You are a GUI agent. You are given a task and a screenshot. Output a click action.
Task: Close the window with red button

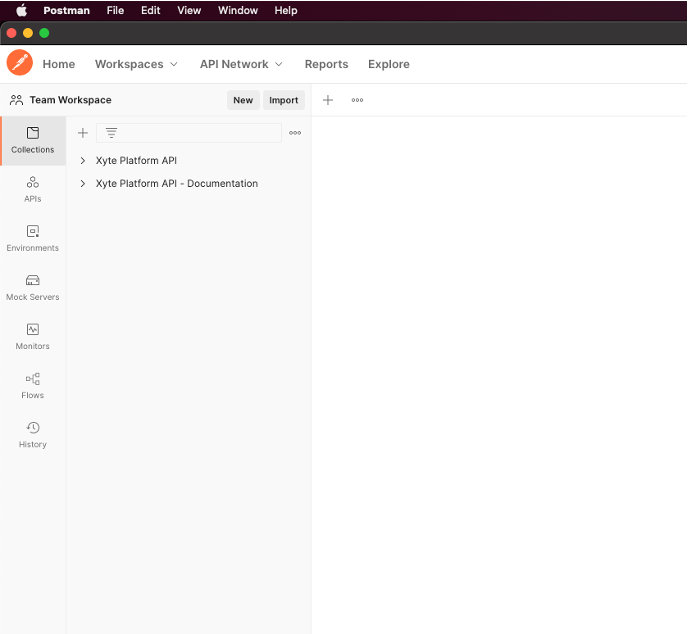coord(12,33)
